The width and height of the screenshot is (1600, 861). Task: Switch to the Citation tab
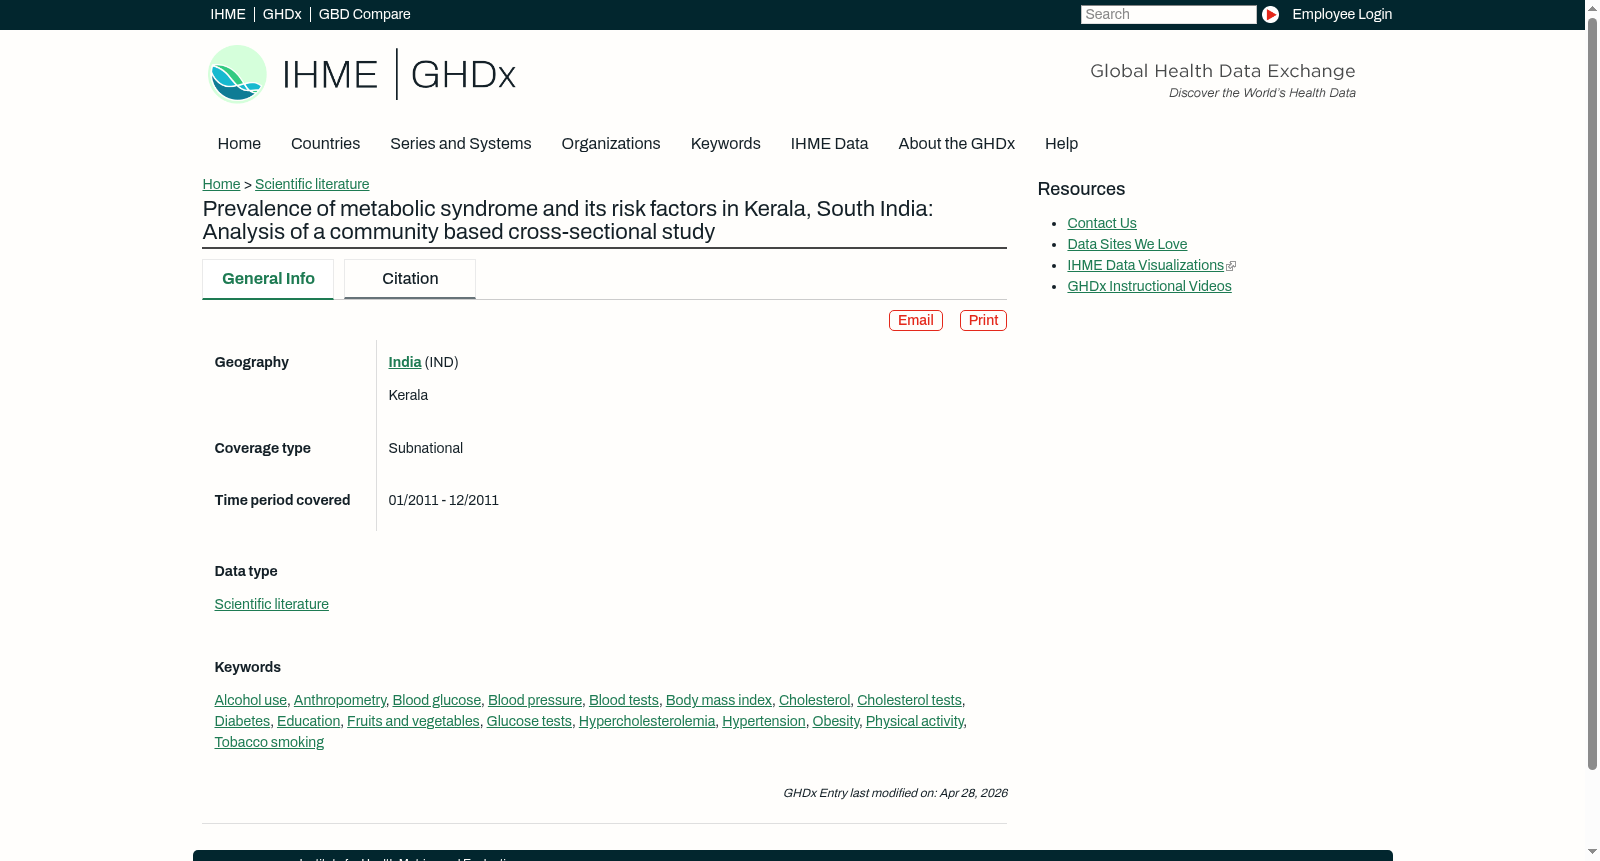[410, 279]
